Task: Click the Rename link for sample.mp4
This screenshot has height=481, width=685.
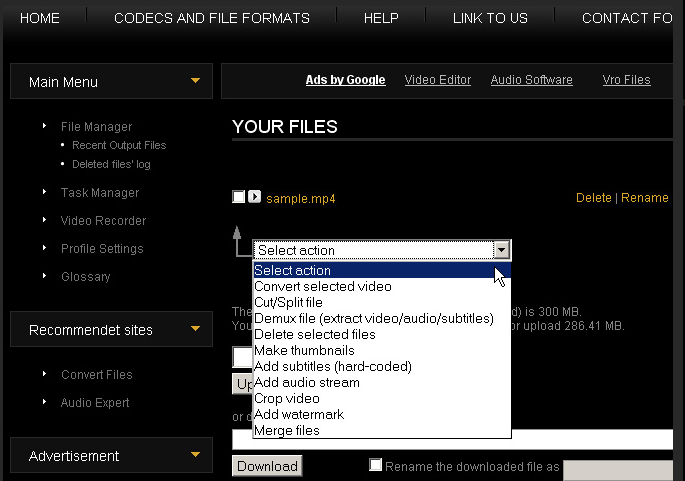Action: tap(645, 198)
